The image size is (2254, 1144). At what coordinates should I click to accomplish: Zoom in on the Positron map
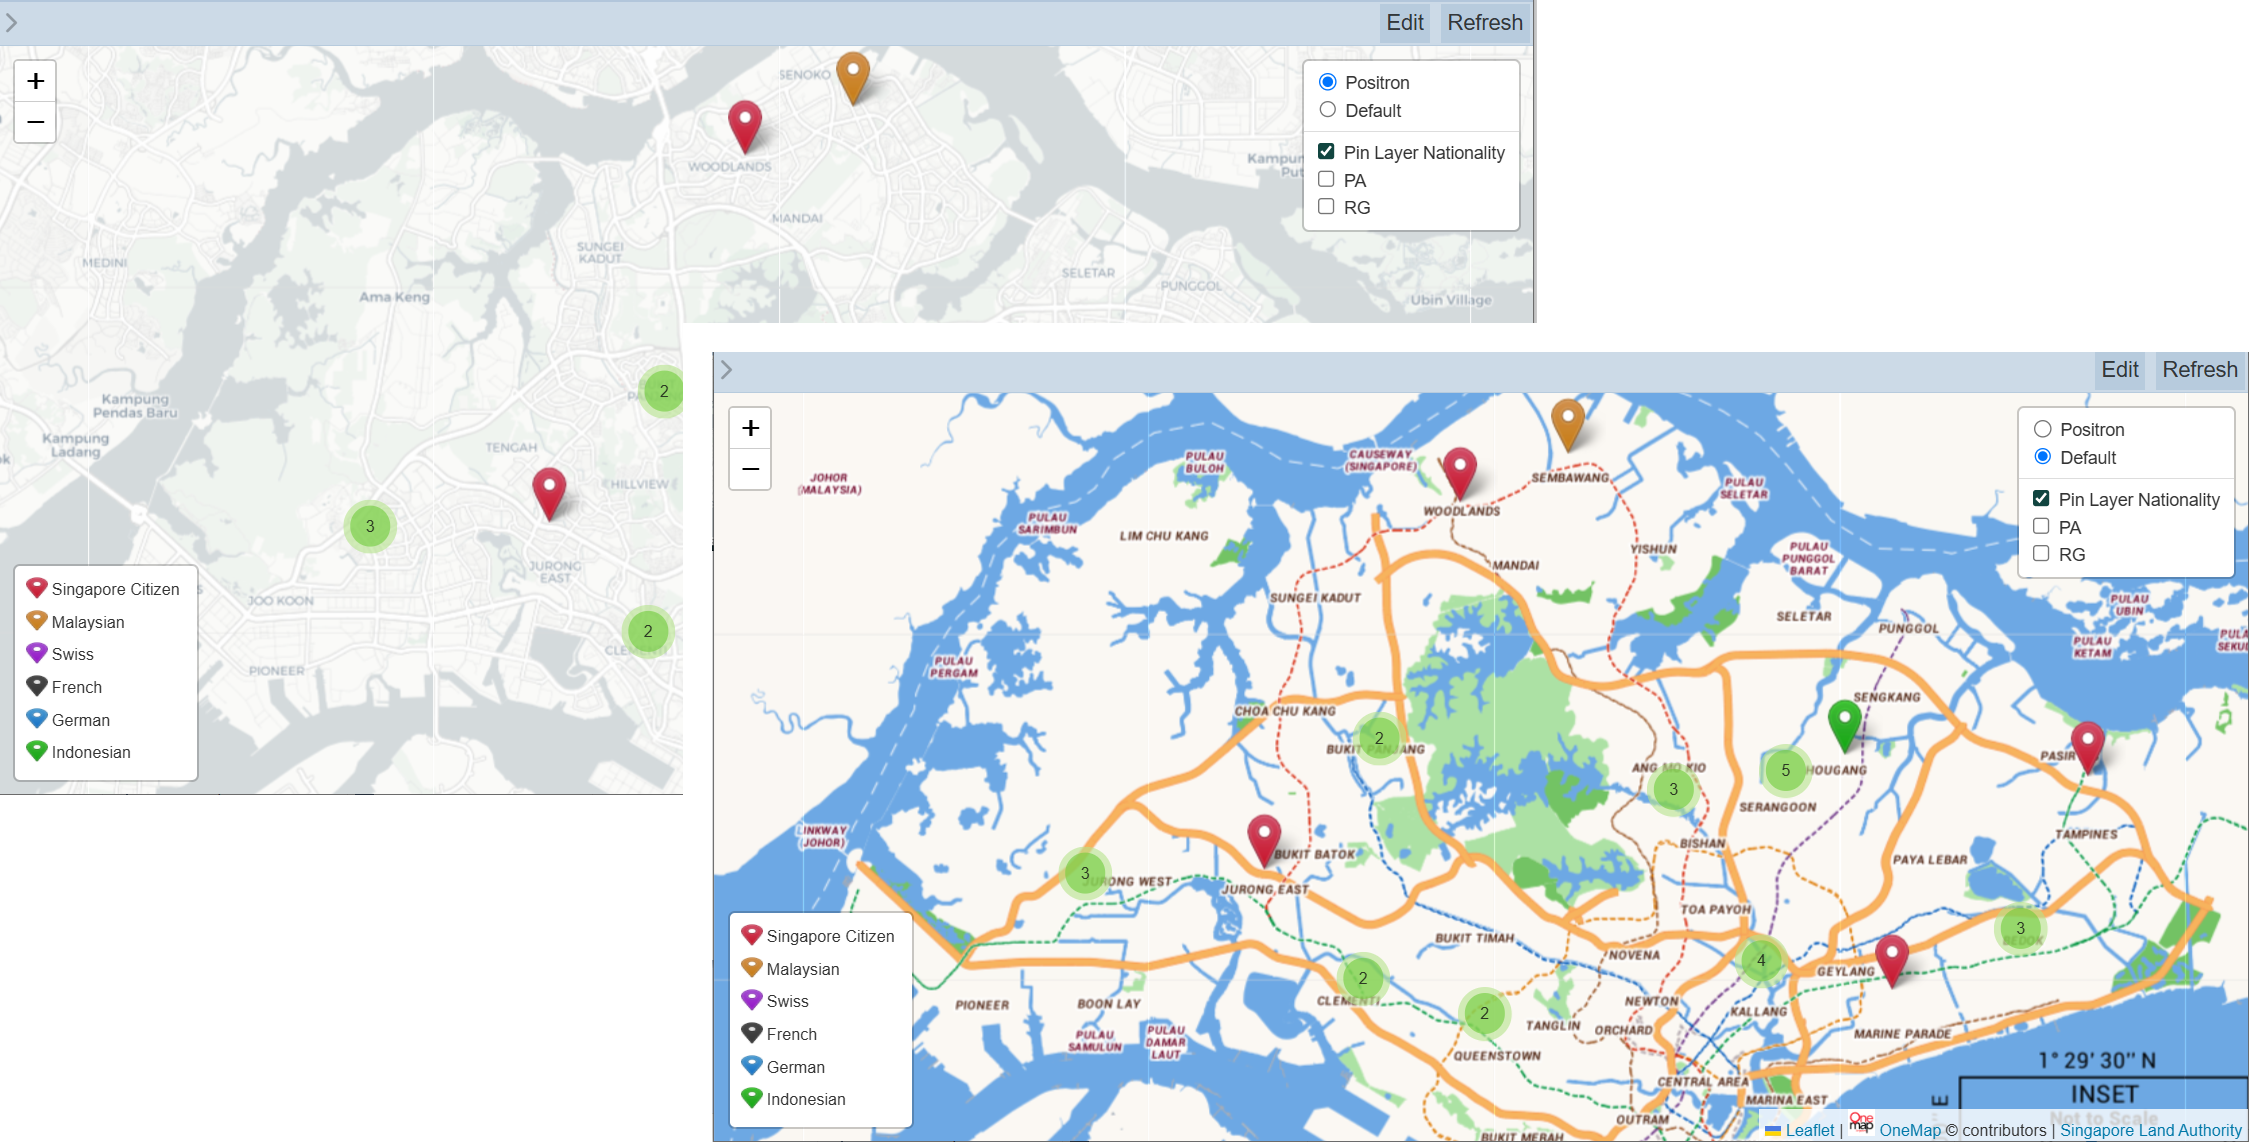35,81
